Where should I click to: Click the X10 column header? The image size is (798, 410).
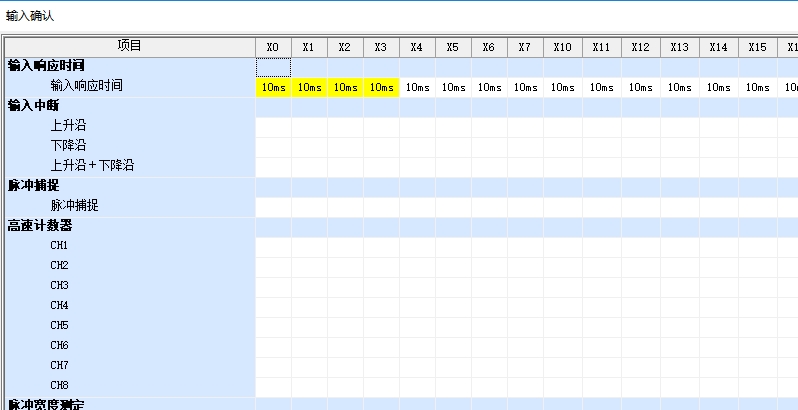pos(562,47)
